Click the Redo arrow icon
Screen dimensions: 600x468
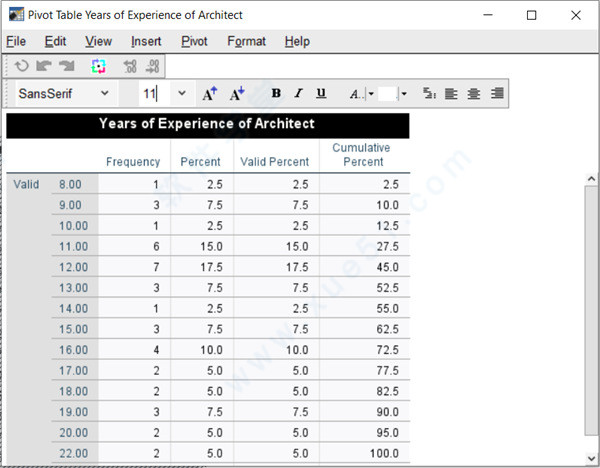click(x=66, y=67)
